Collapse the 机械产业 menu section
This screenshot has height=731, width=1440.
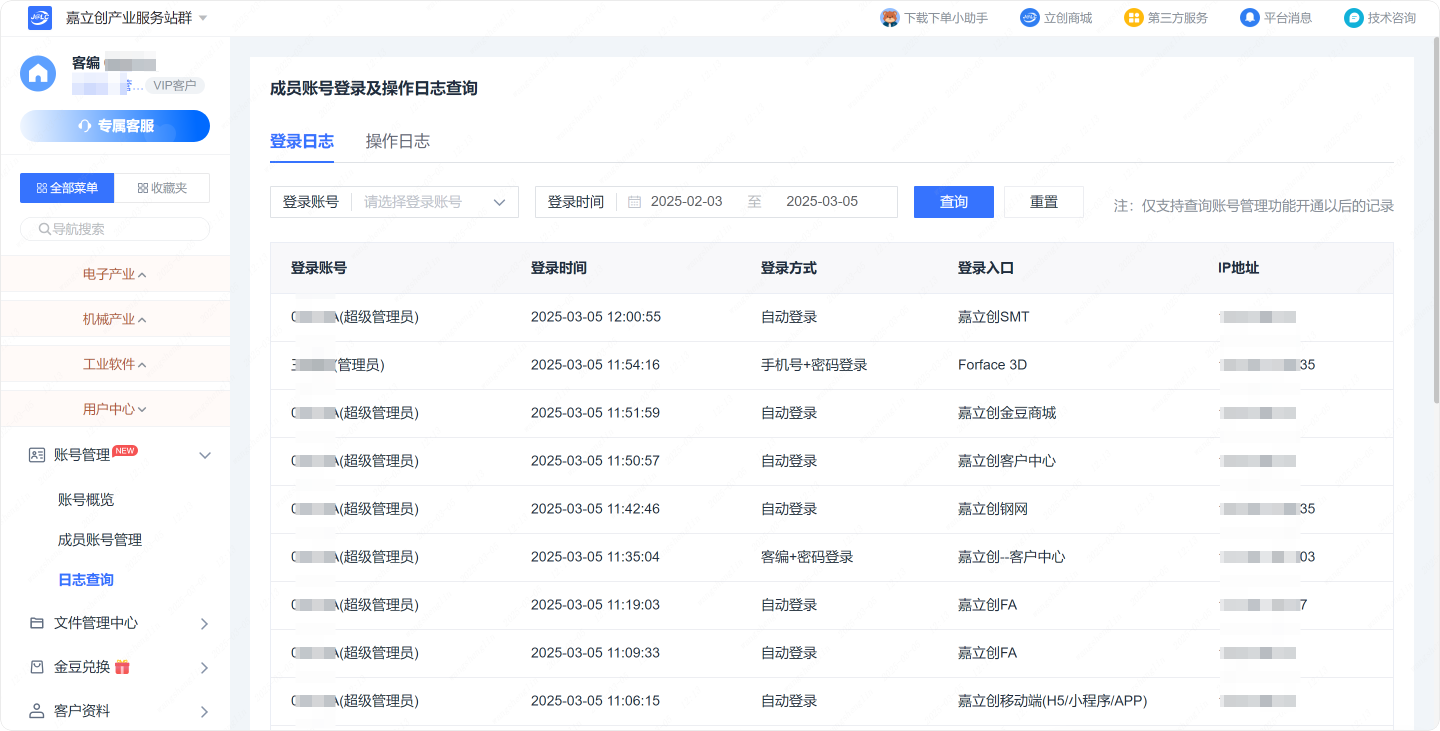point(115,319)
